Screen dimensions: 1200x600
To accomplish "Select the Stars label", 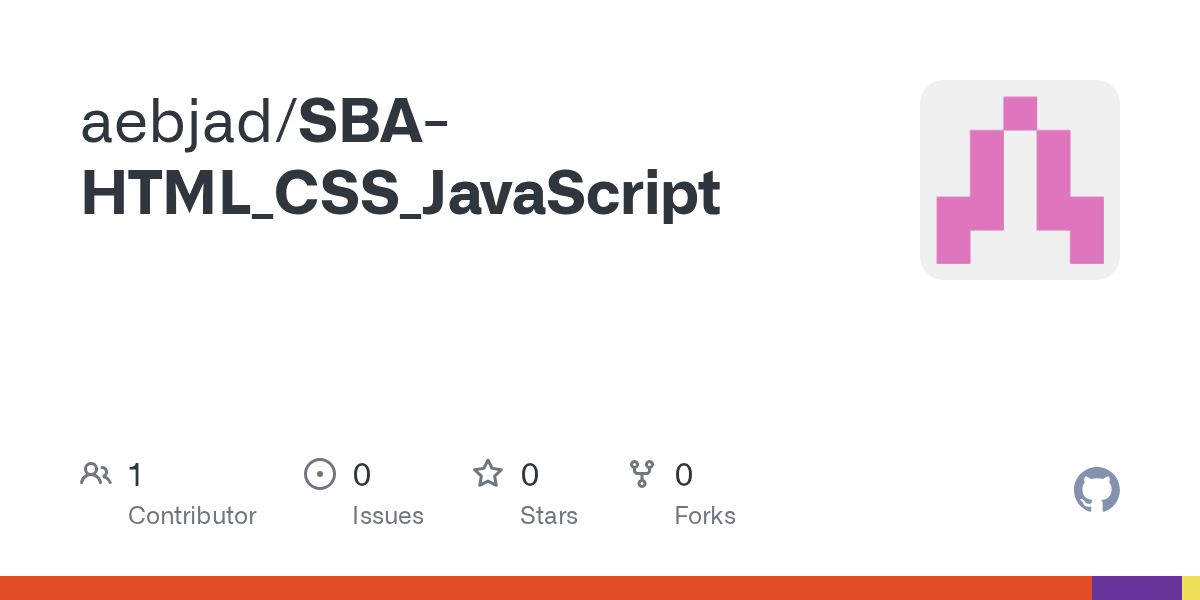I will coord(549,516).
